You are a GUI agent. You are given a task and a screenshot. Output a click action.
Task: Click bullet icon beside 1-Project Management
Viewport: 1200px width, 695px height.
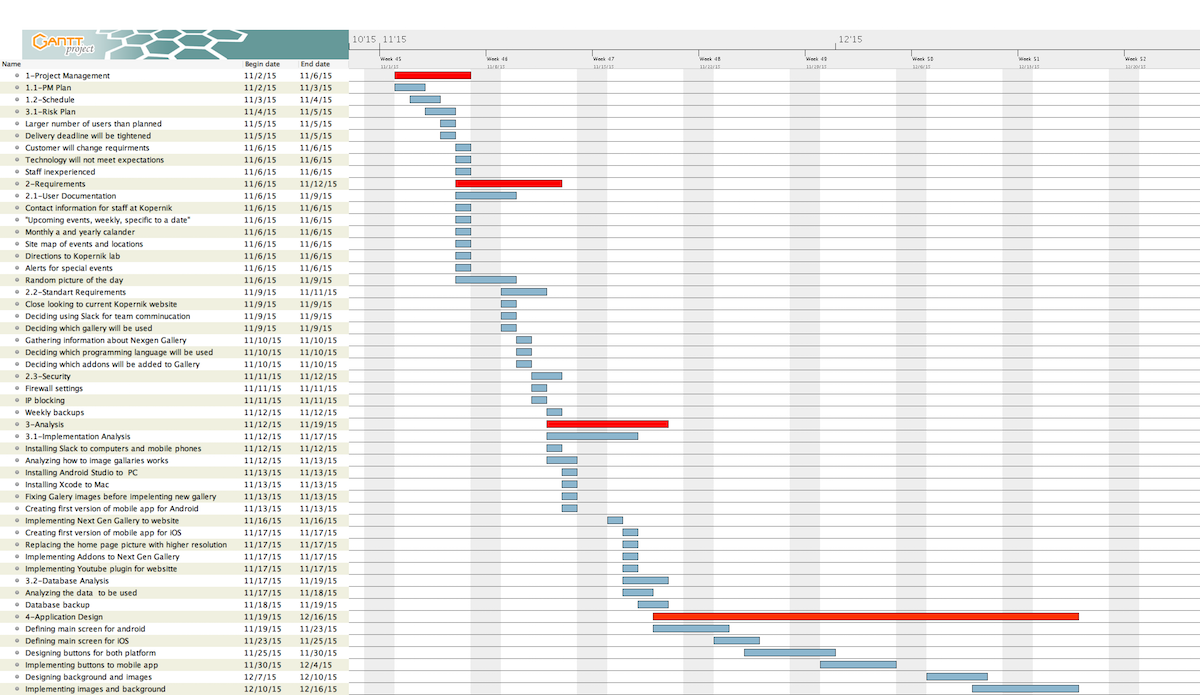point(16,76)
